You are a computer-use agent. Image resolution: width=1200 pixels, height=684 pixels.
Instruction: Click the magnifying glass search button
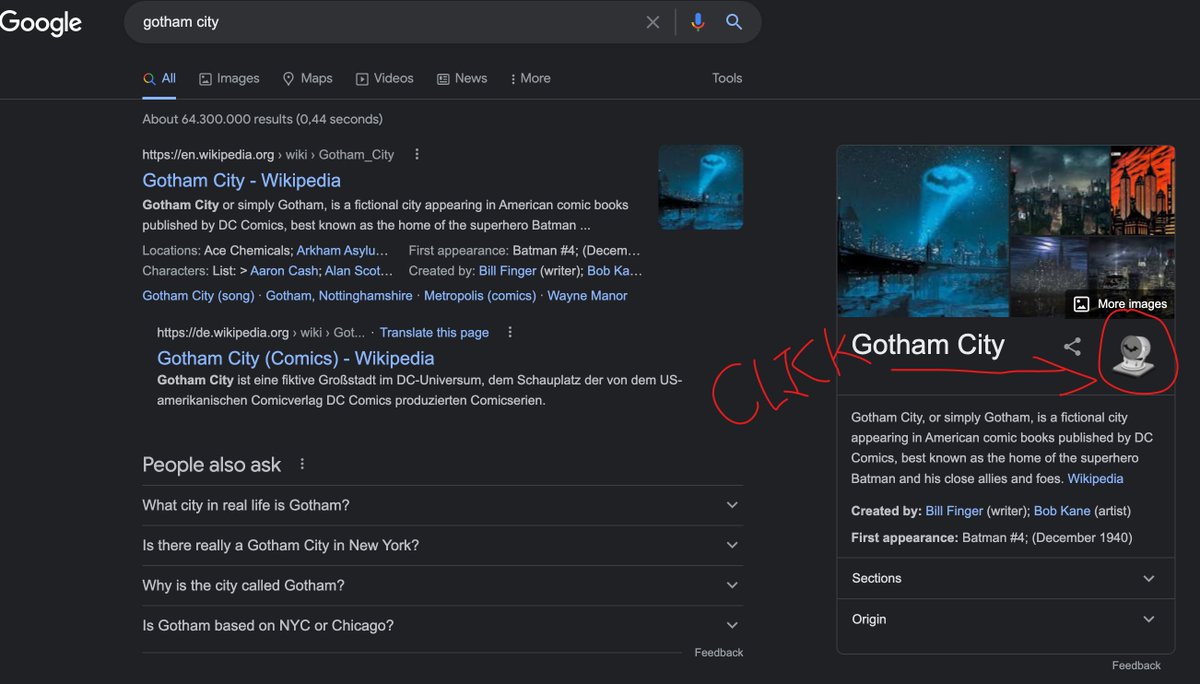tap(734, 22)
